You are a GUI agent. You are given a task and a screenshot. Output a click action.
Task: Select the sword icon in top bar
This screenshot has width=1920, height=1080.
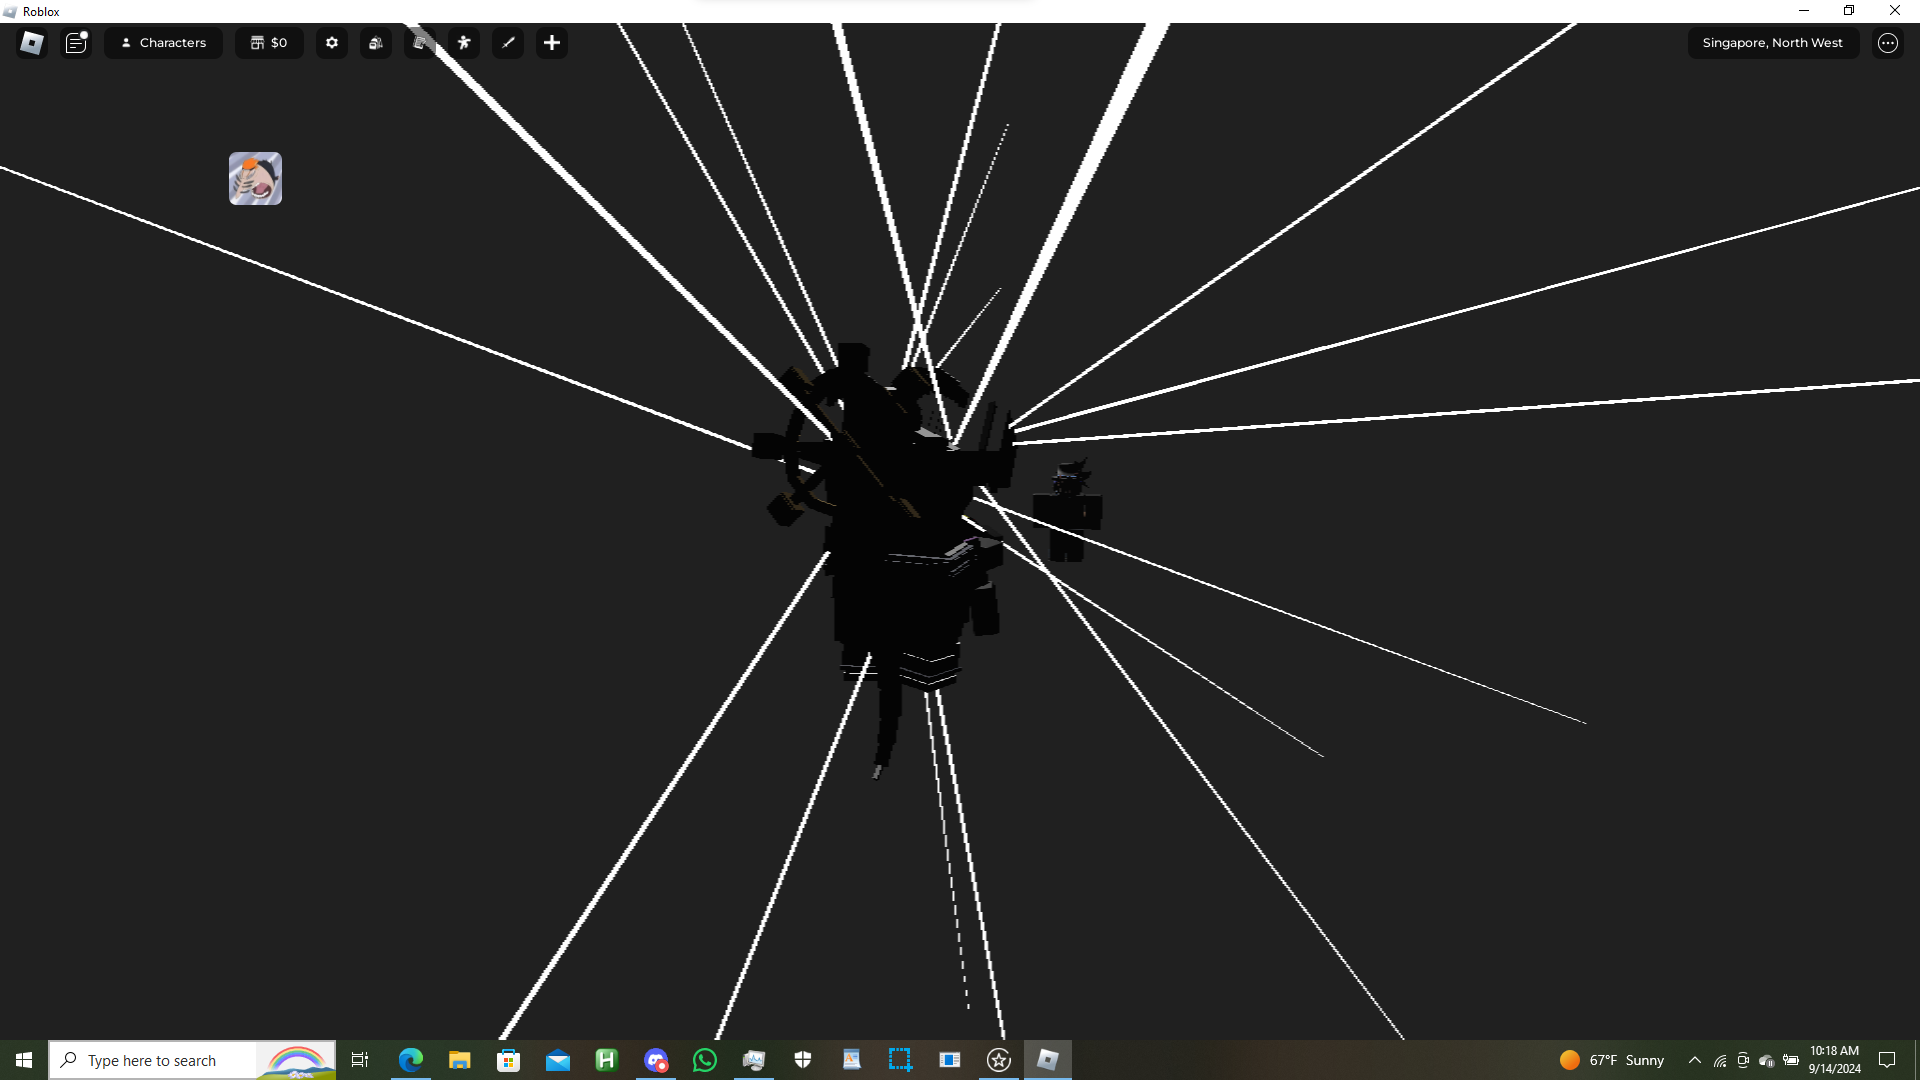[x=508, y=43]
